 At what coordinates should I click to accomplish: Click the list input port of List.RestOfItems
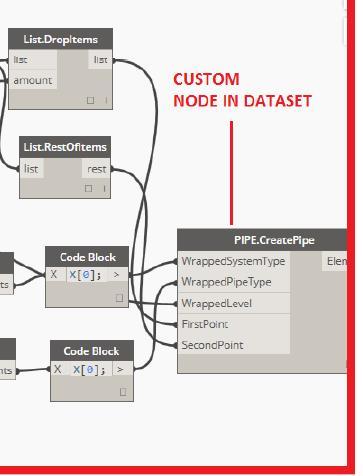(x=31, y=169)
